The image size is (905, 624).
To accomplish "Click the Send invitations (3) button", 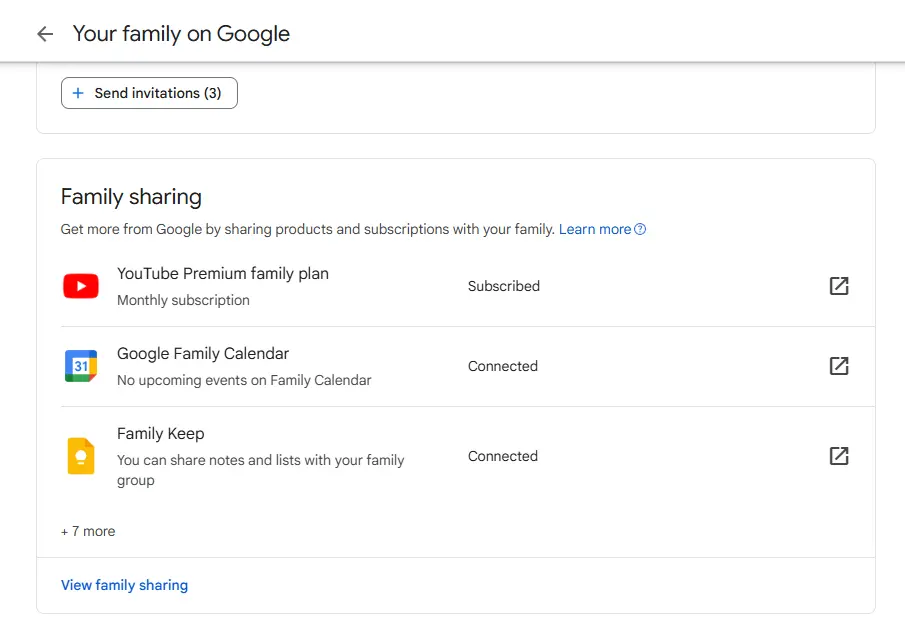I will click(149, 93).
